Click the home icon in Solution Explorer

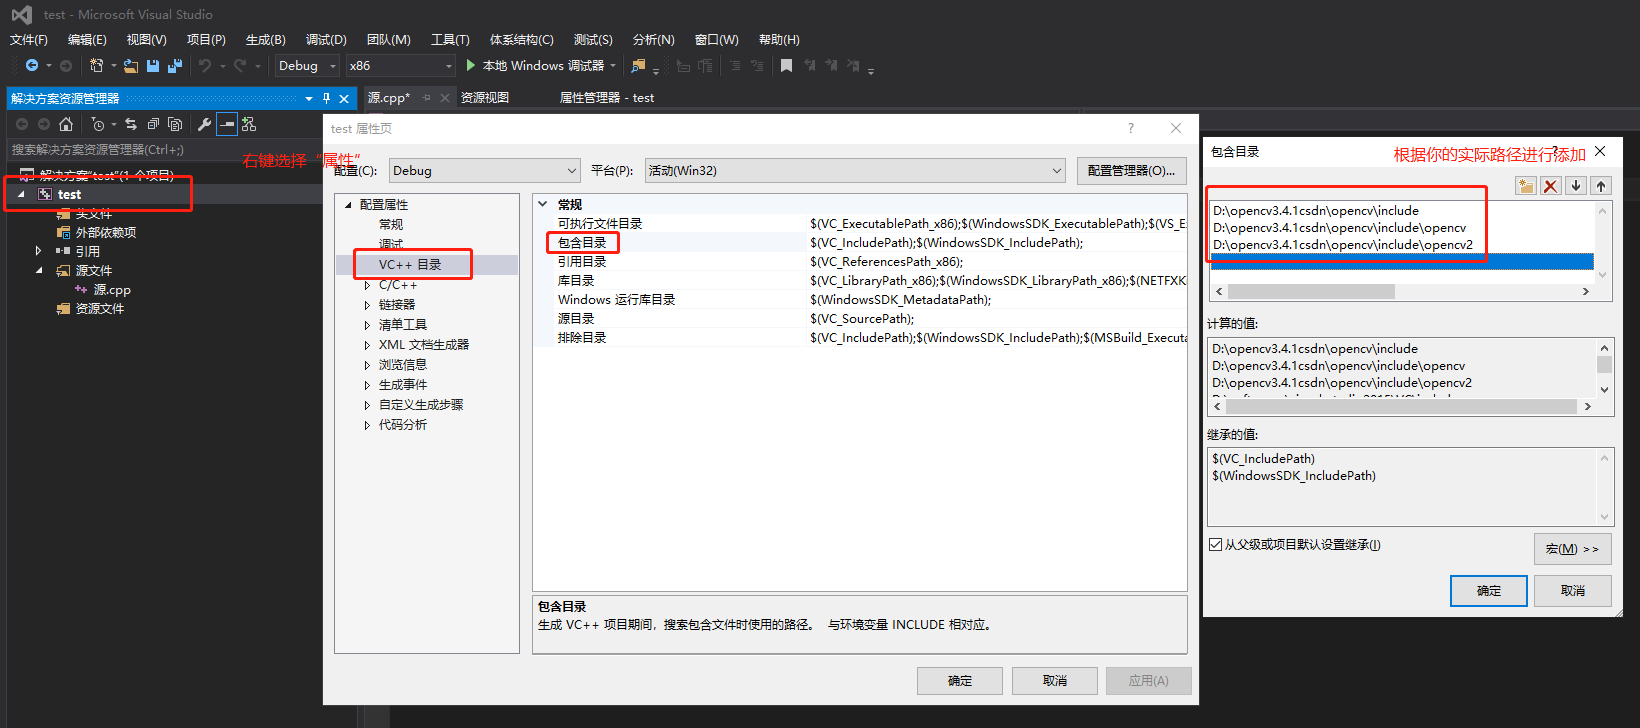(x=66, y=124)
